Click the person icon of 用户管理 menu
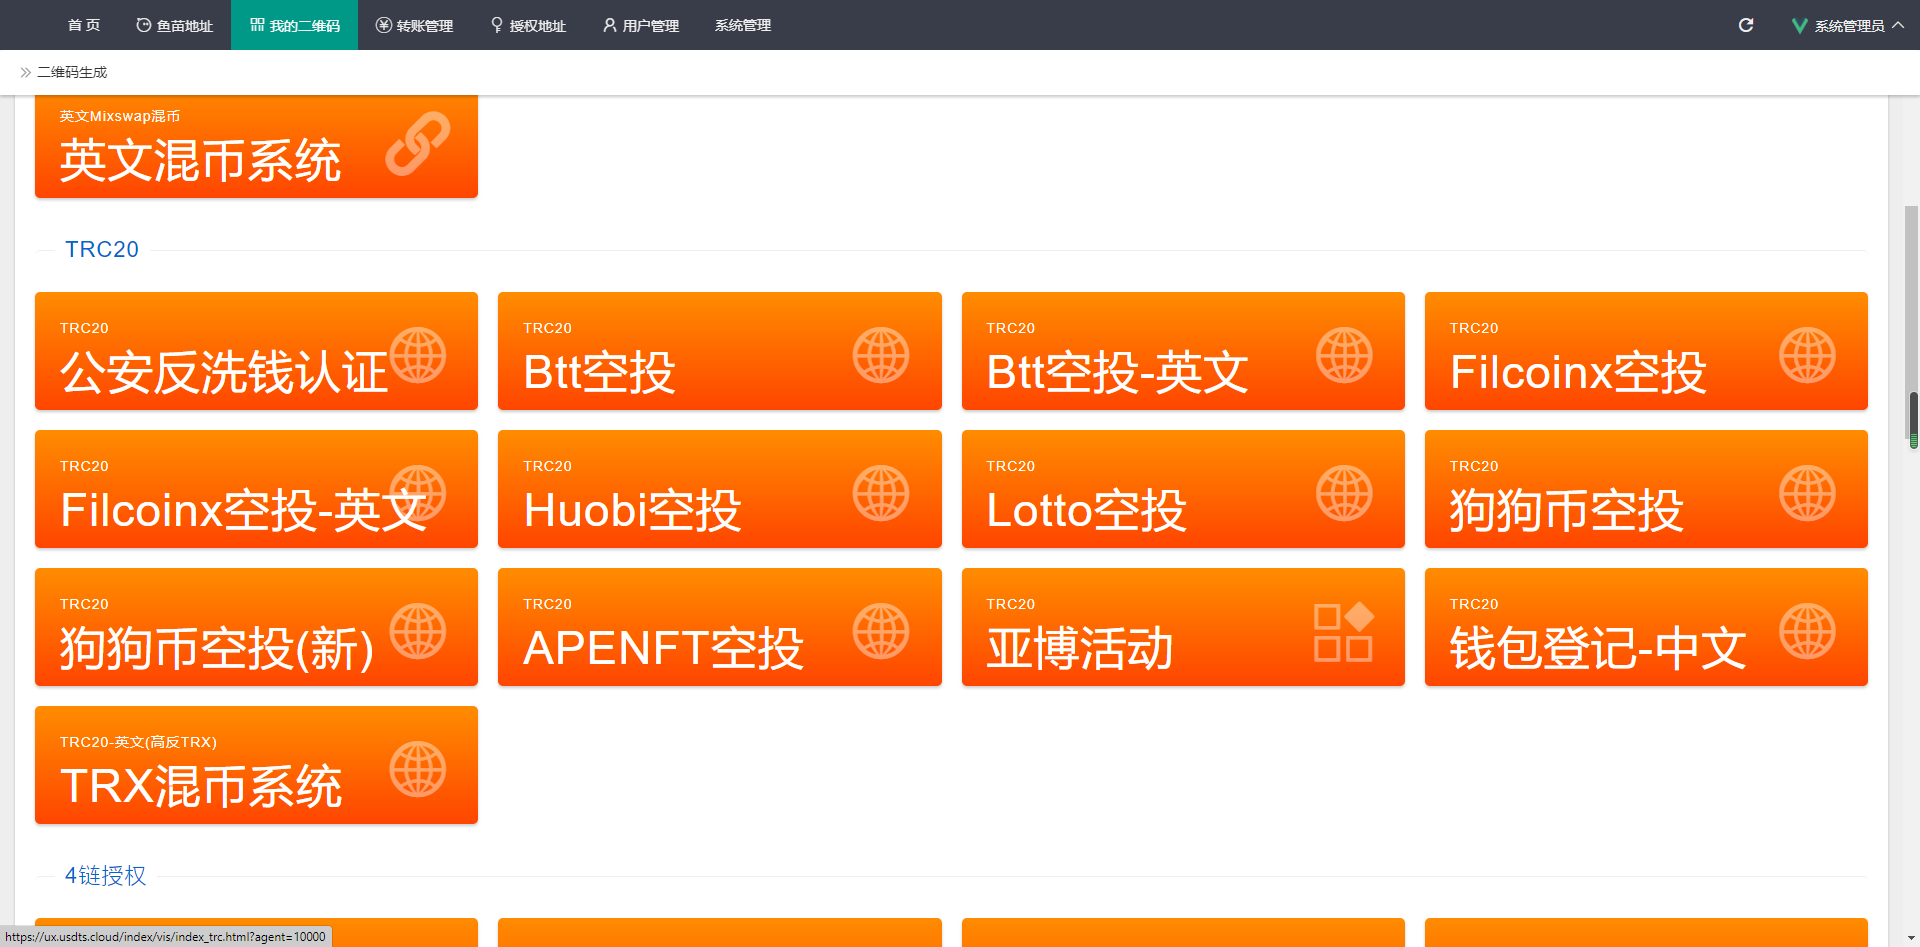This screenshot has height=947, width=1920. click(x=609, y=25)
